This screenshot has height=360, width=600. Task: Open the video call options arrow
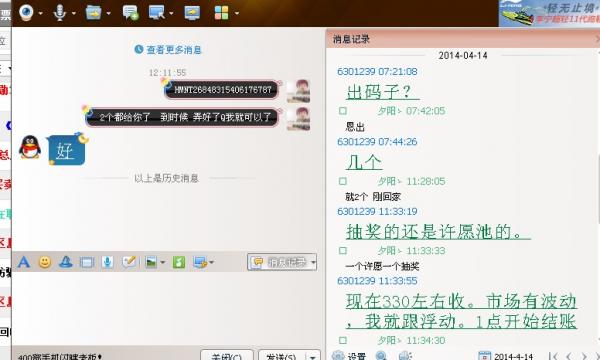(41, 13)
